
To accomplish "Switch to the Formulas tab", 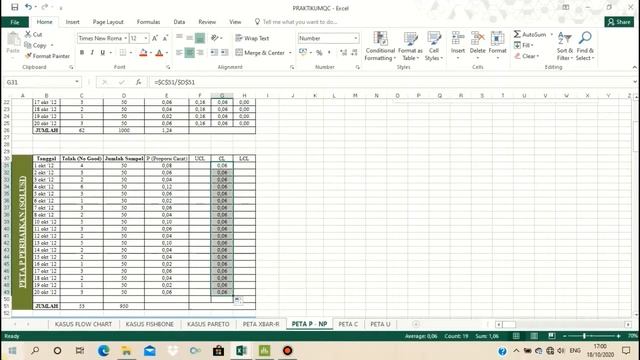I will coord(148,22).
